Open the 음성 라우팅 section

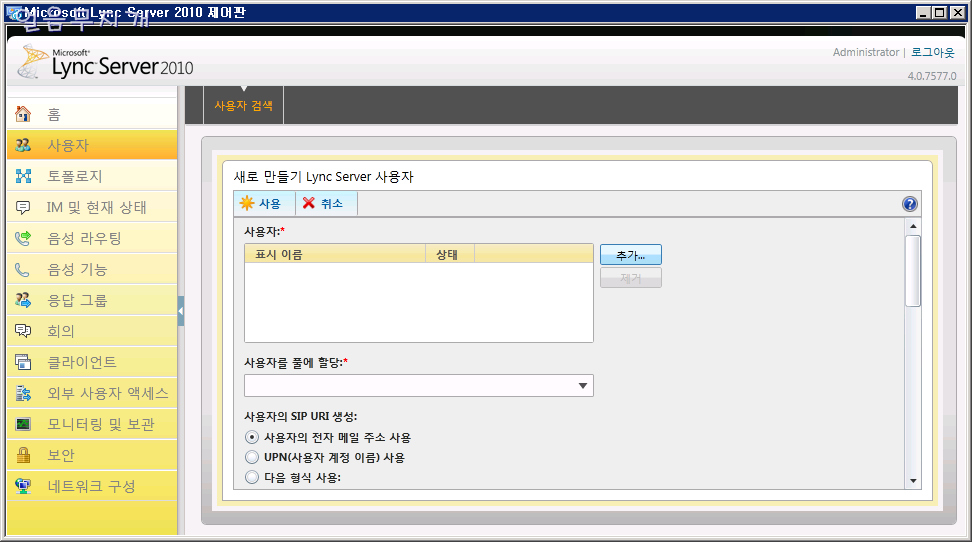click(92, 238)
